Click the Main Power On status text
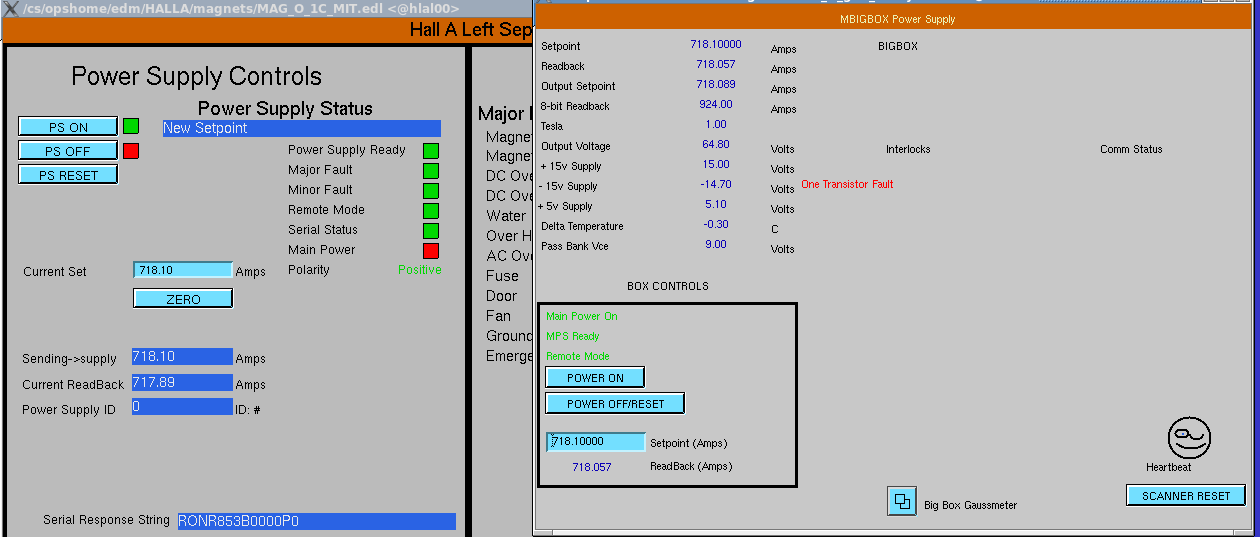This screenshot has width=1260, height=537. [582, 316]
